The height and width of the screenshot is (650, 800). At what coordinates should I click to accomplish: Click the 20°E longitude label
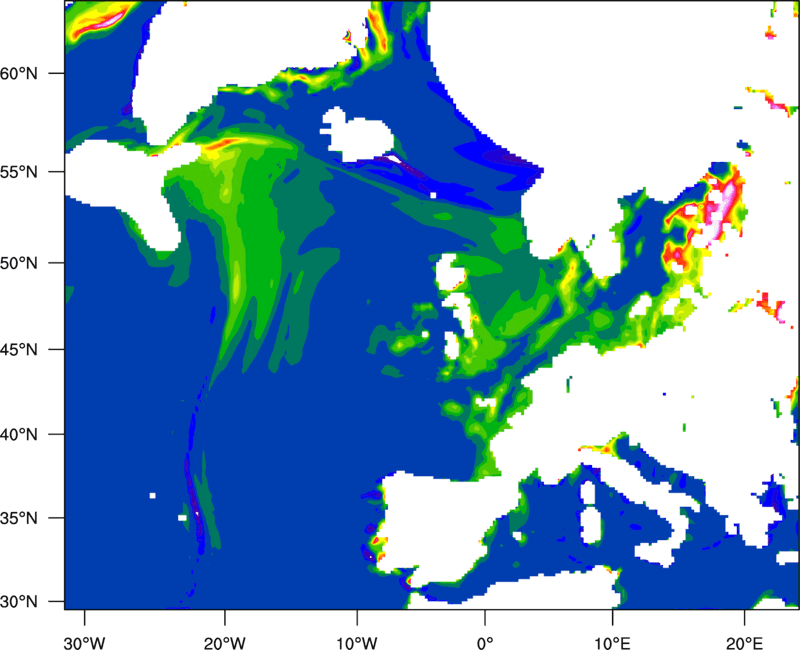[744, 643]
